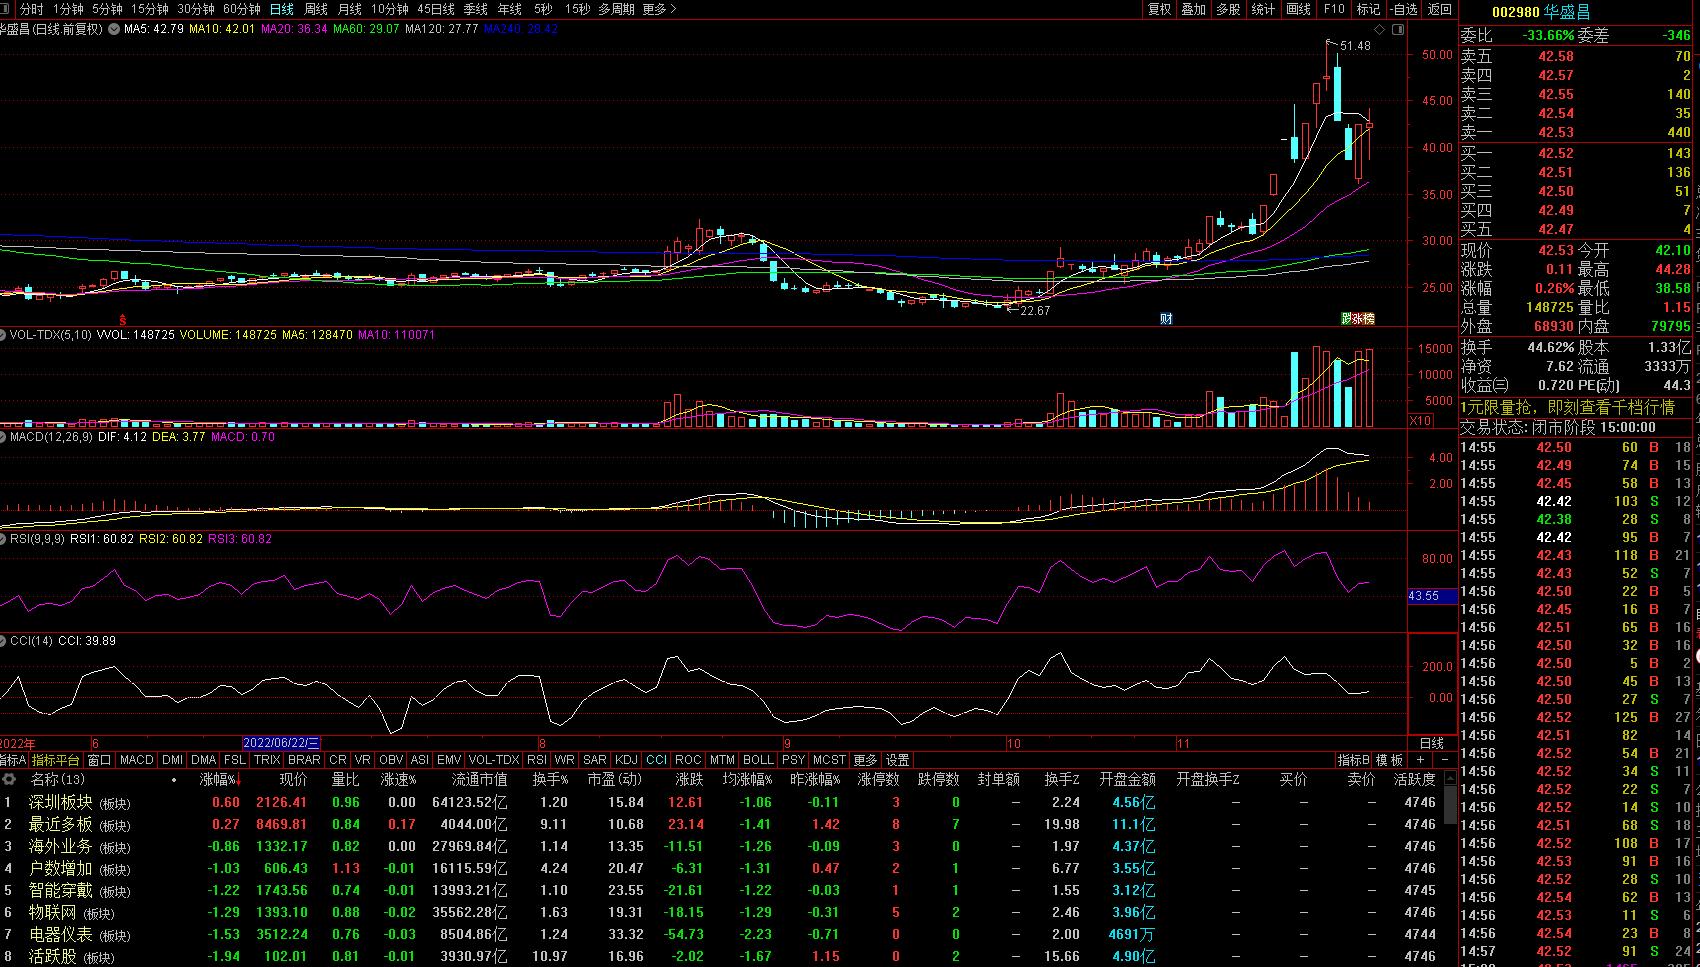1700x967 pixels.
Task: Open the indicator 设置 settings
Action: coord(898,760)
